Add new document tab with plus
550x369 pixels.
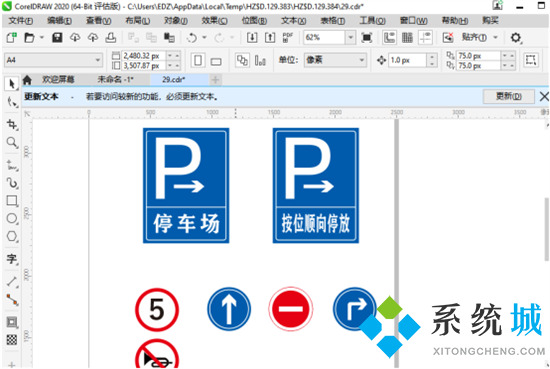[x=215, y=80]
